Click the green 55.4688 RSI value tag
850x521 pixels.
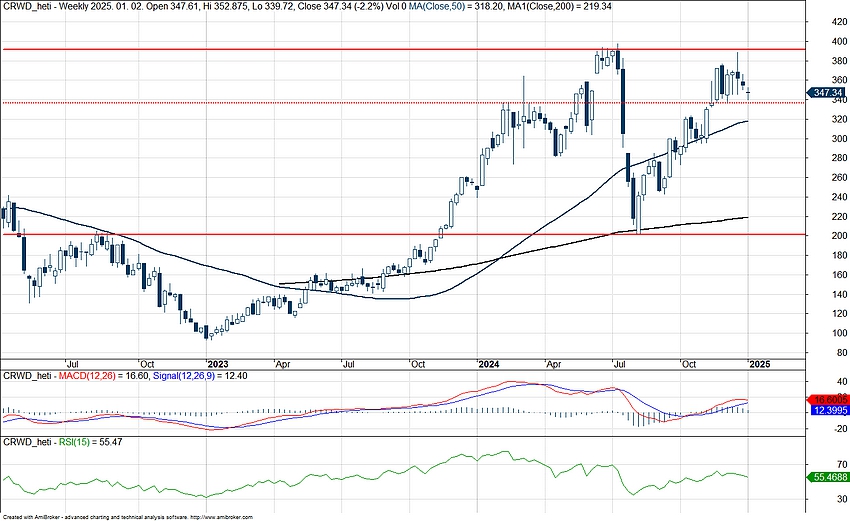click(x=828, y=477)
